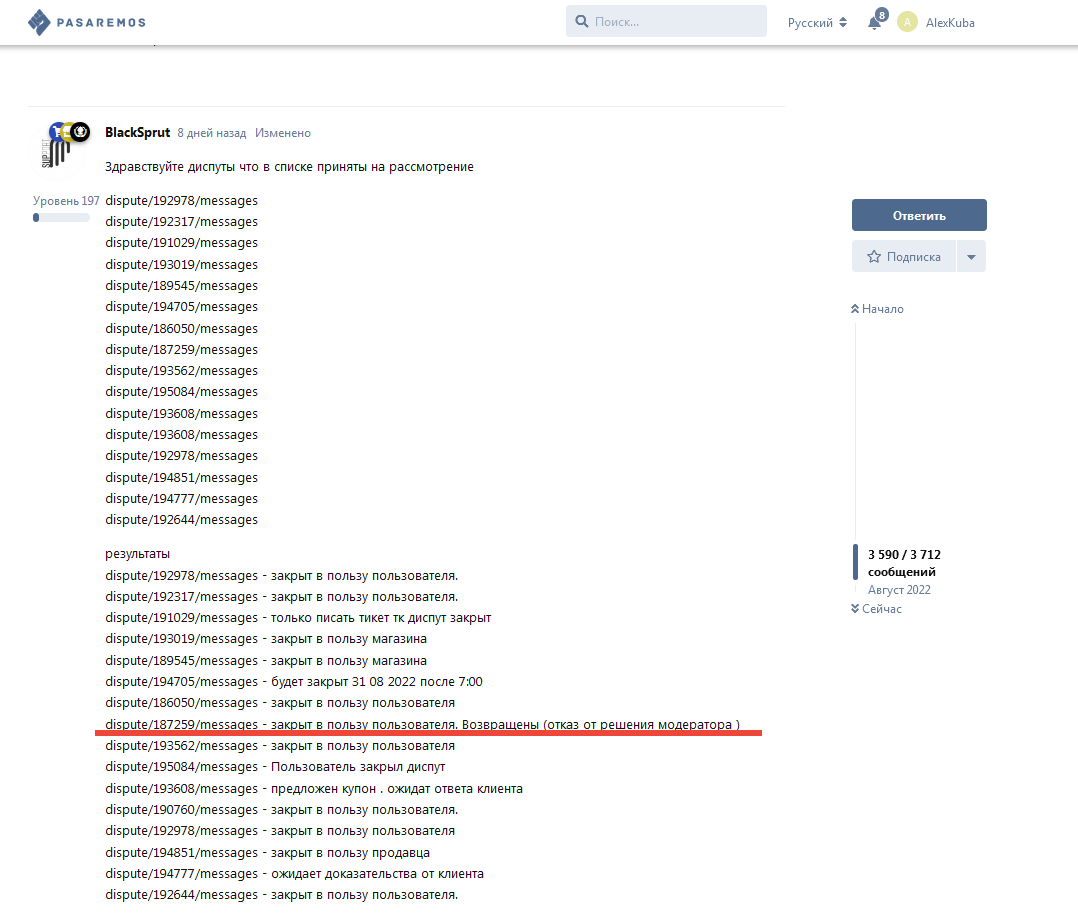Click the Август 2022 timeline date
This screenshot has height=916, width=1078.
(899, 590)
